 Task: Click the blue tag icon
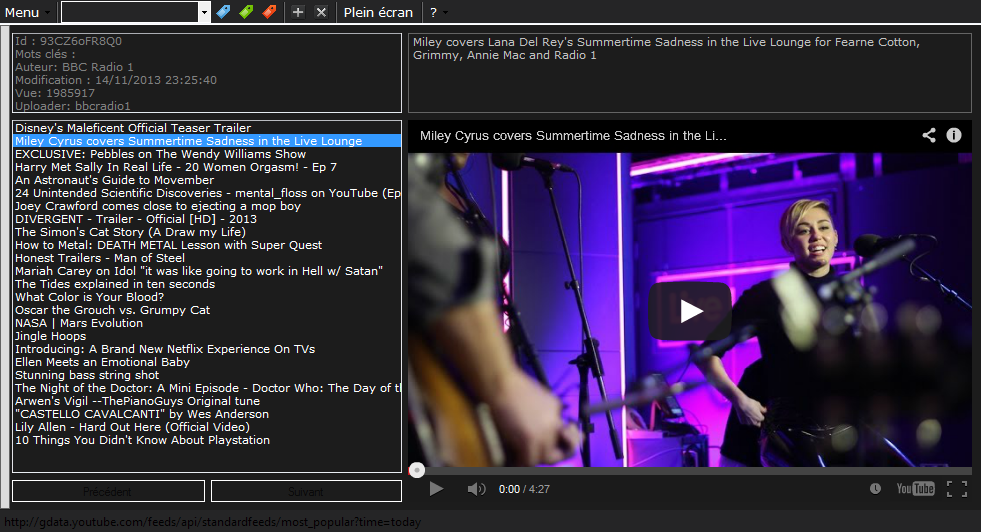tap(223, 12)
